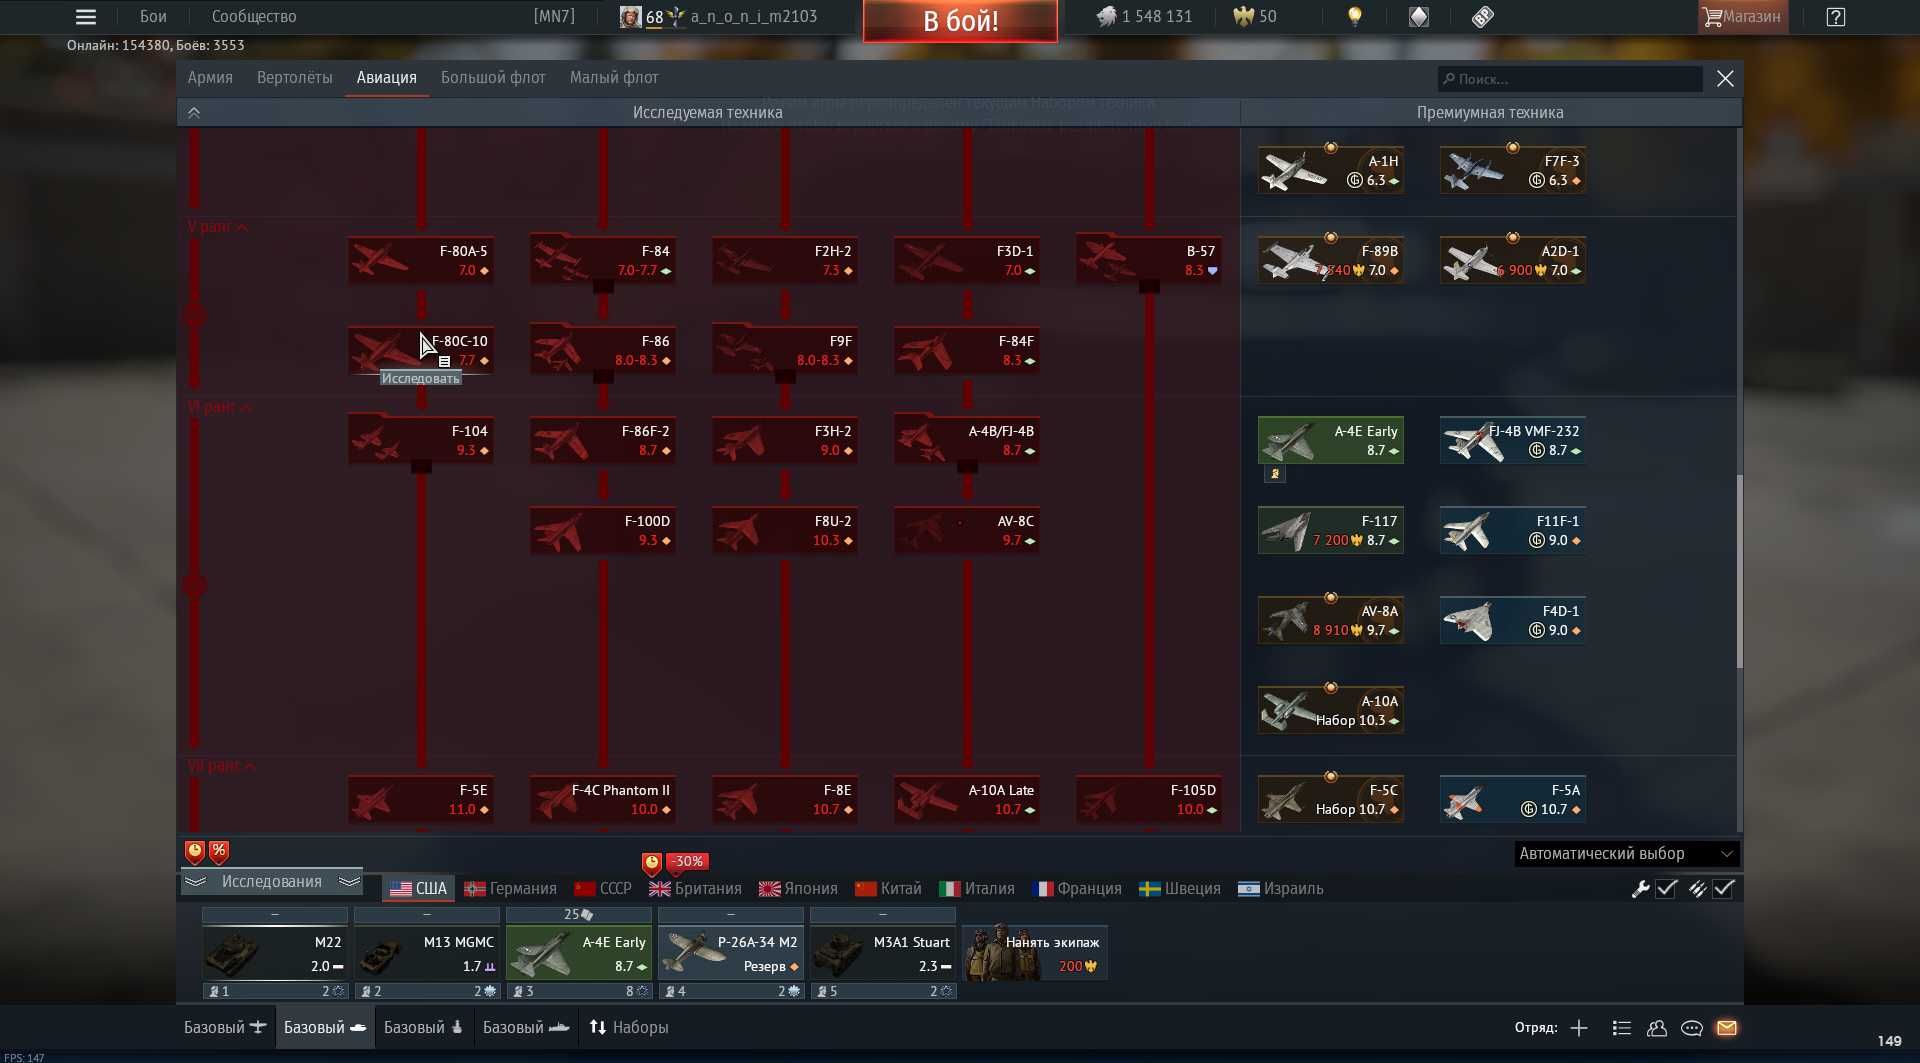The image size is (1920, 1063).
Task: Select the Япония nation
Action: click(x=798, y=889)
